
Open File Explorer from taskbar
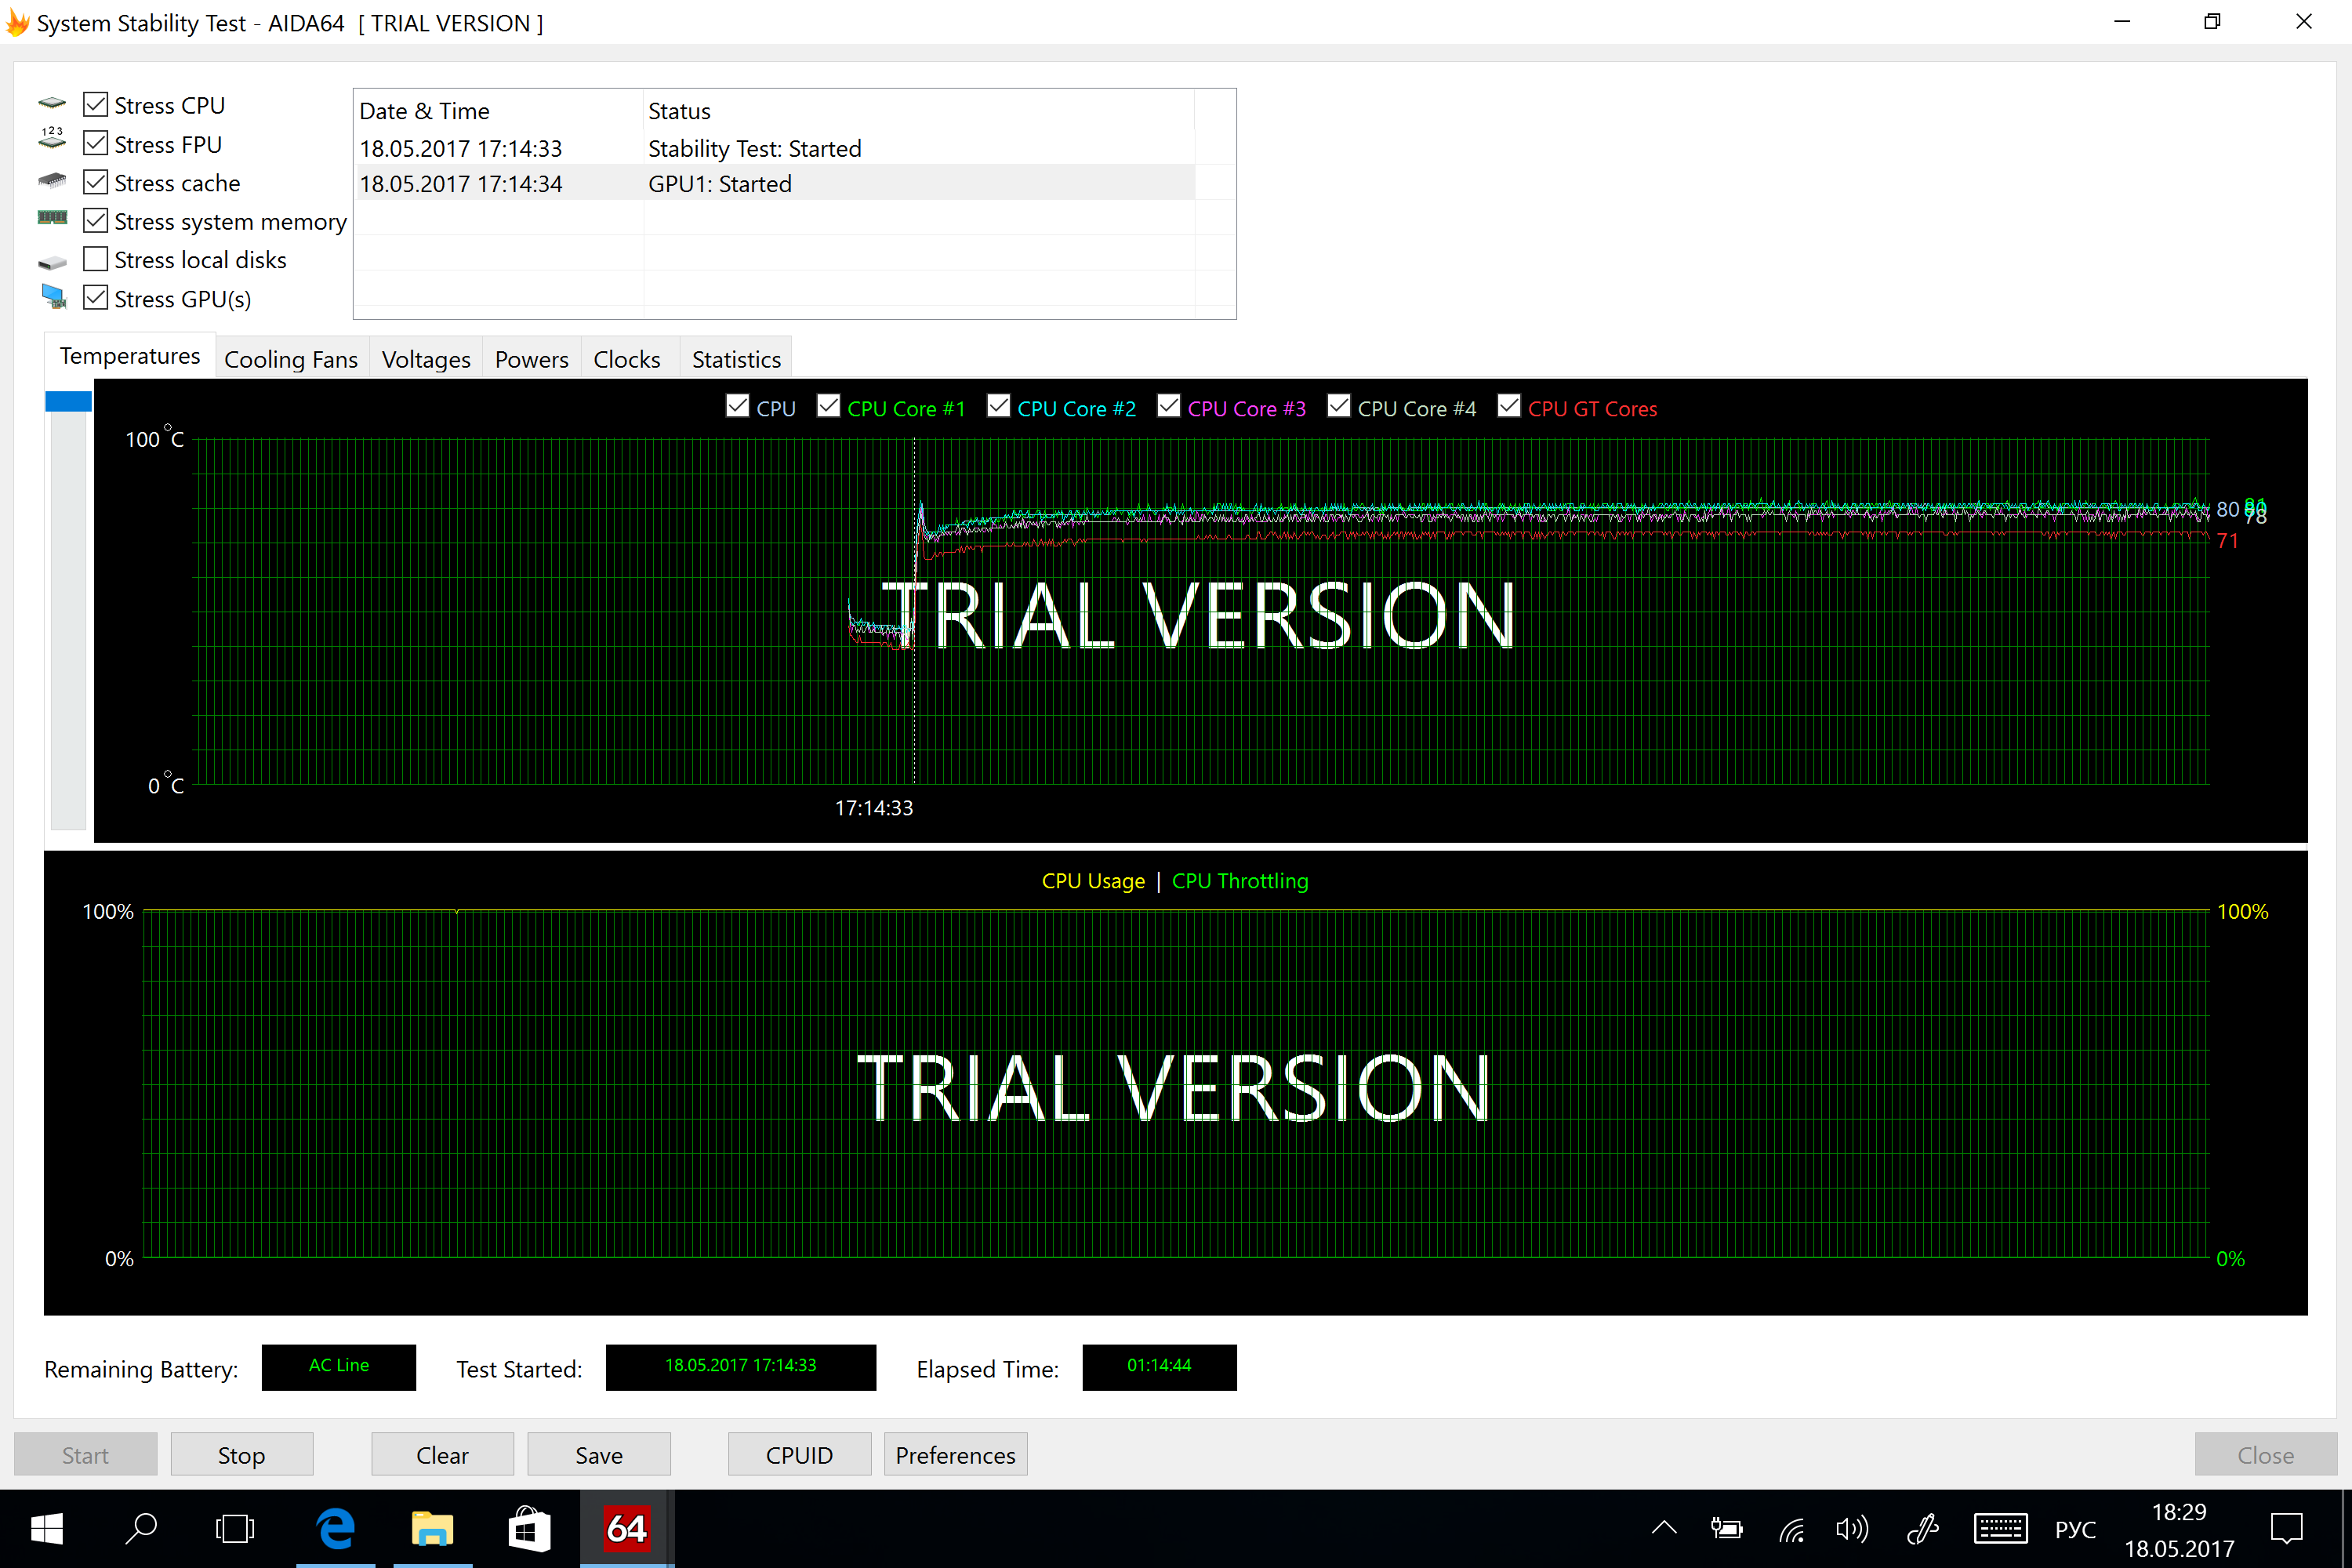432,1528
